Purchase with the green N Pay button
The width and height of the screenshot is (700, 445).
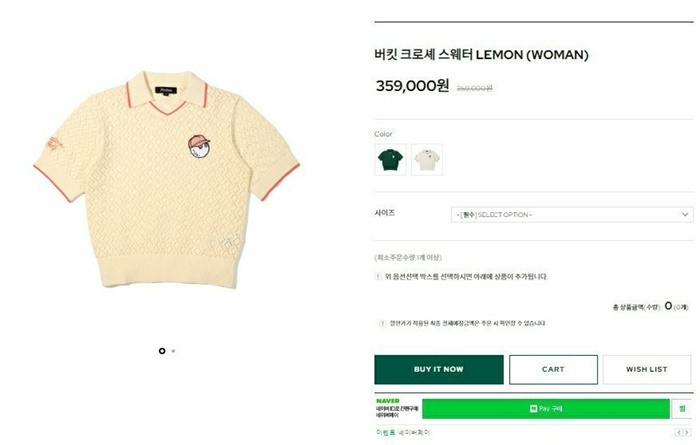click(546, 409)
